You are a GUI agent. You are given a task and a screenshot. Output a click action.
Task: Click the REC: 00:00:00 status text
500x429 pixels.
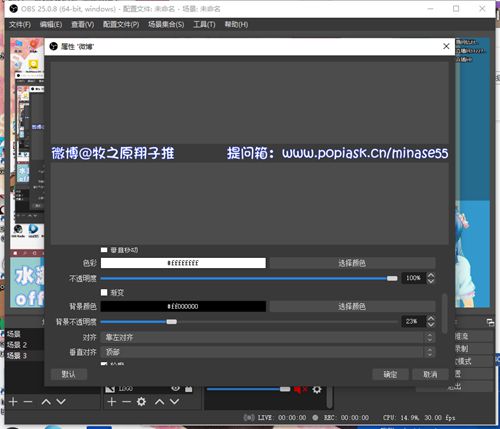pos(346,418)
